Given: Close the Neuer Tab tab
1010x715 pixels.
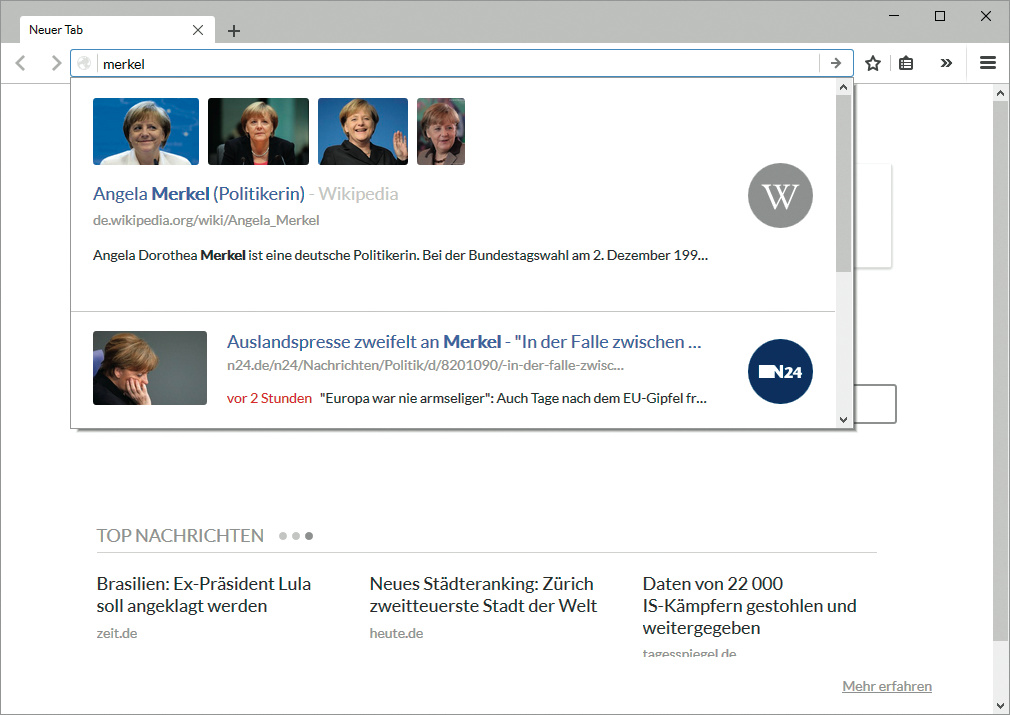Looking at the screenshot, I should tap(198, 30).
